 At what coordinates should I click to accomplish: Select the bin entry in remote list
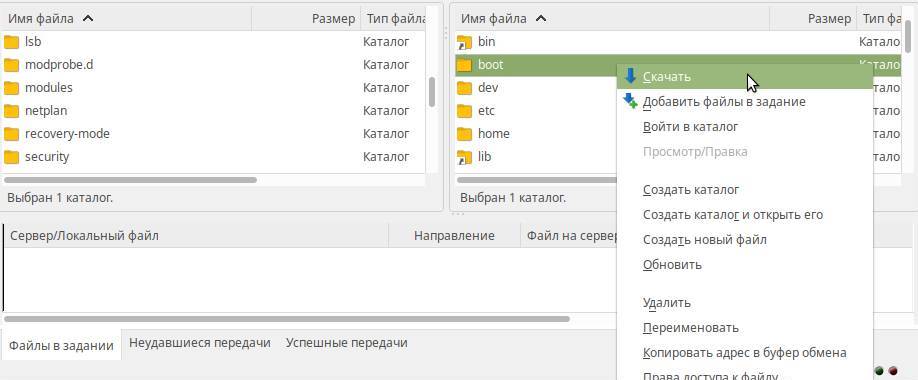(487, 42)
